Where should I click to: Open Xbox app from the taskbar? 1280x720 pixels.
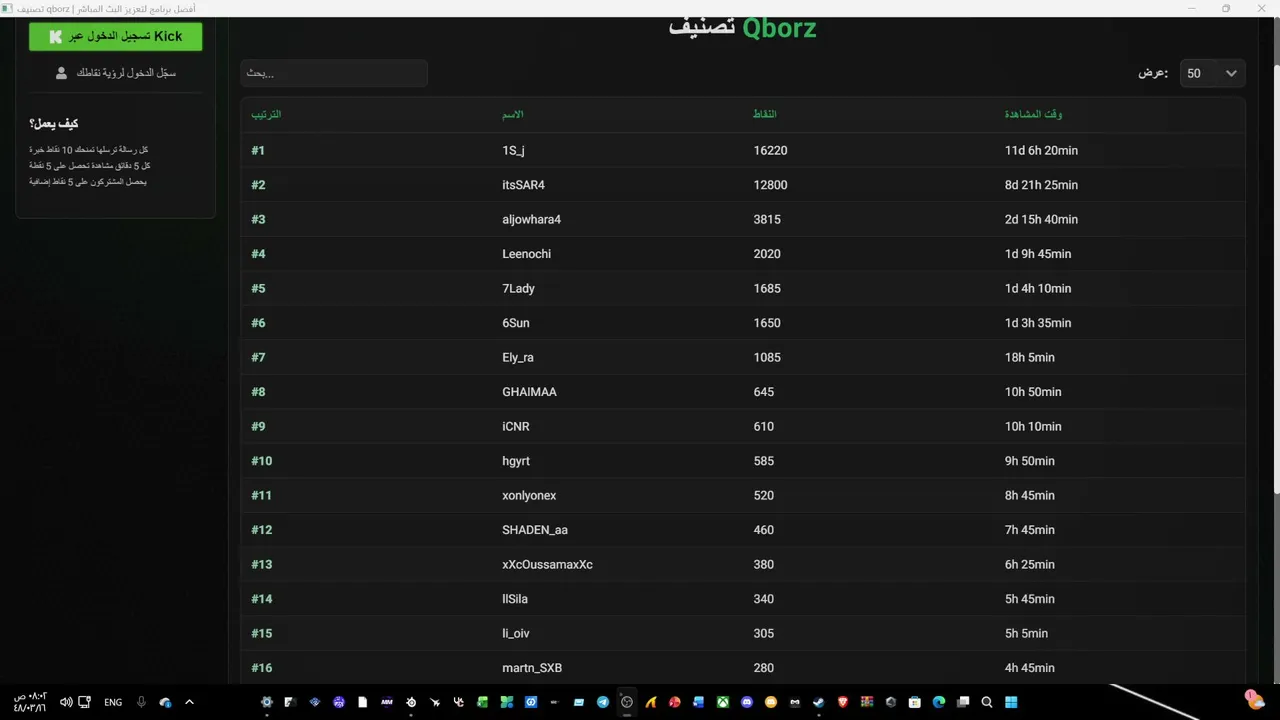(x=722, y=702)
